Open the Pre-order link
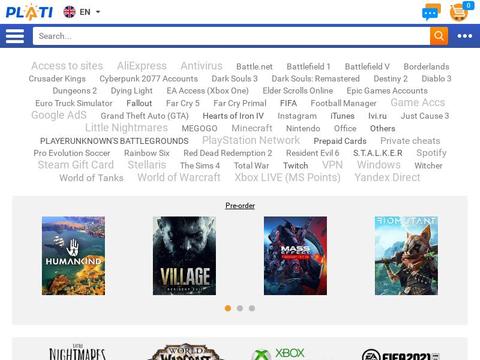This screenshot has width=480, height=360. [240, 206]
